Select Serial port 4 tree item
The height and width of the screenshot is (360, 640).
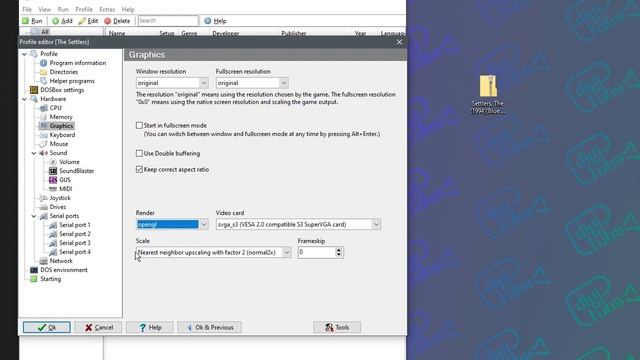coord(75,252)
